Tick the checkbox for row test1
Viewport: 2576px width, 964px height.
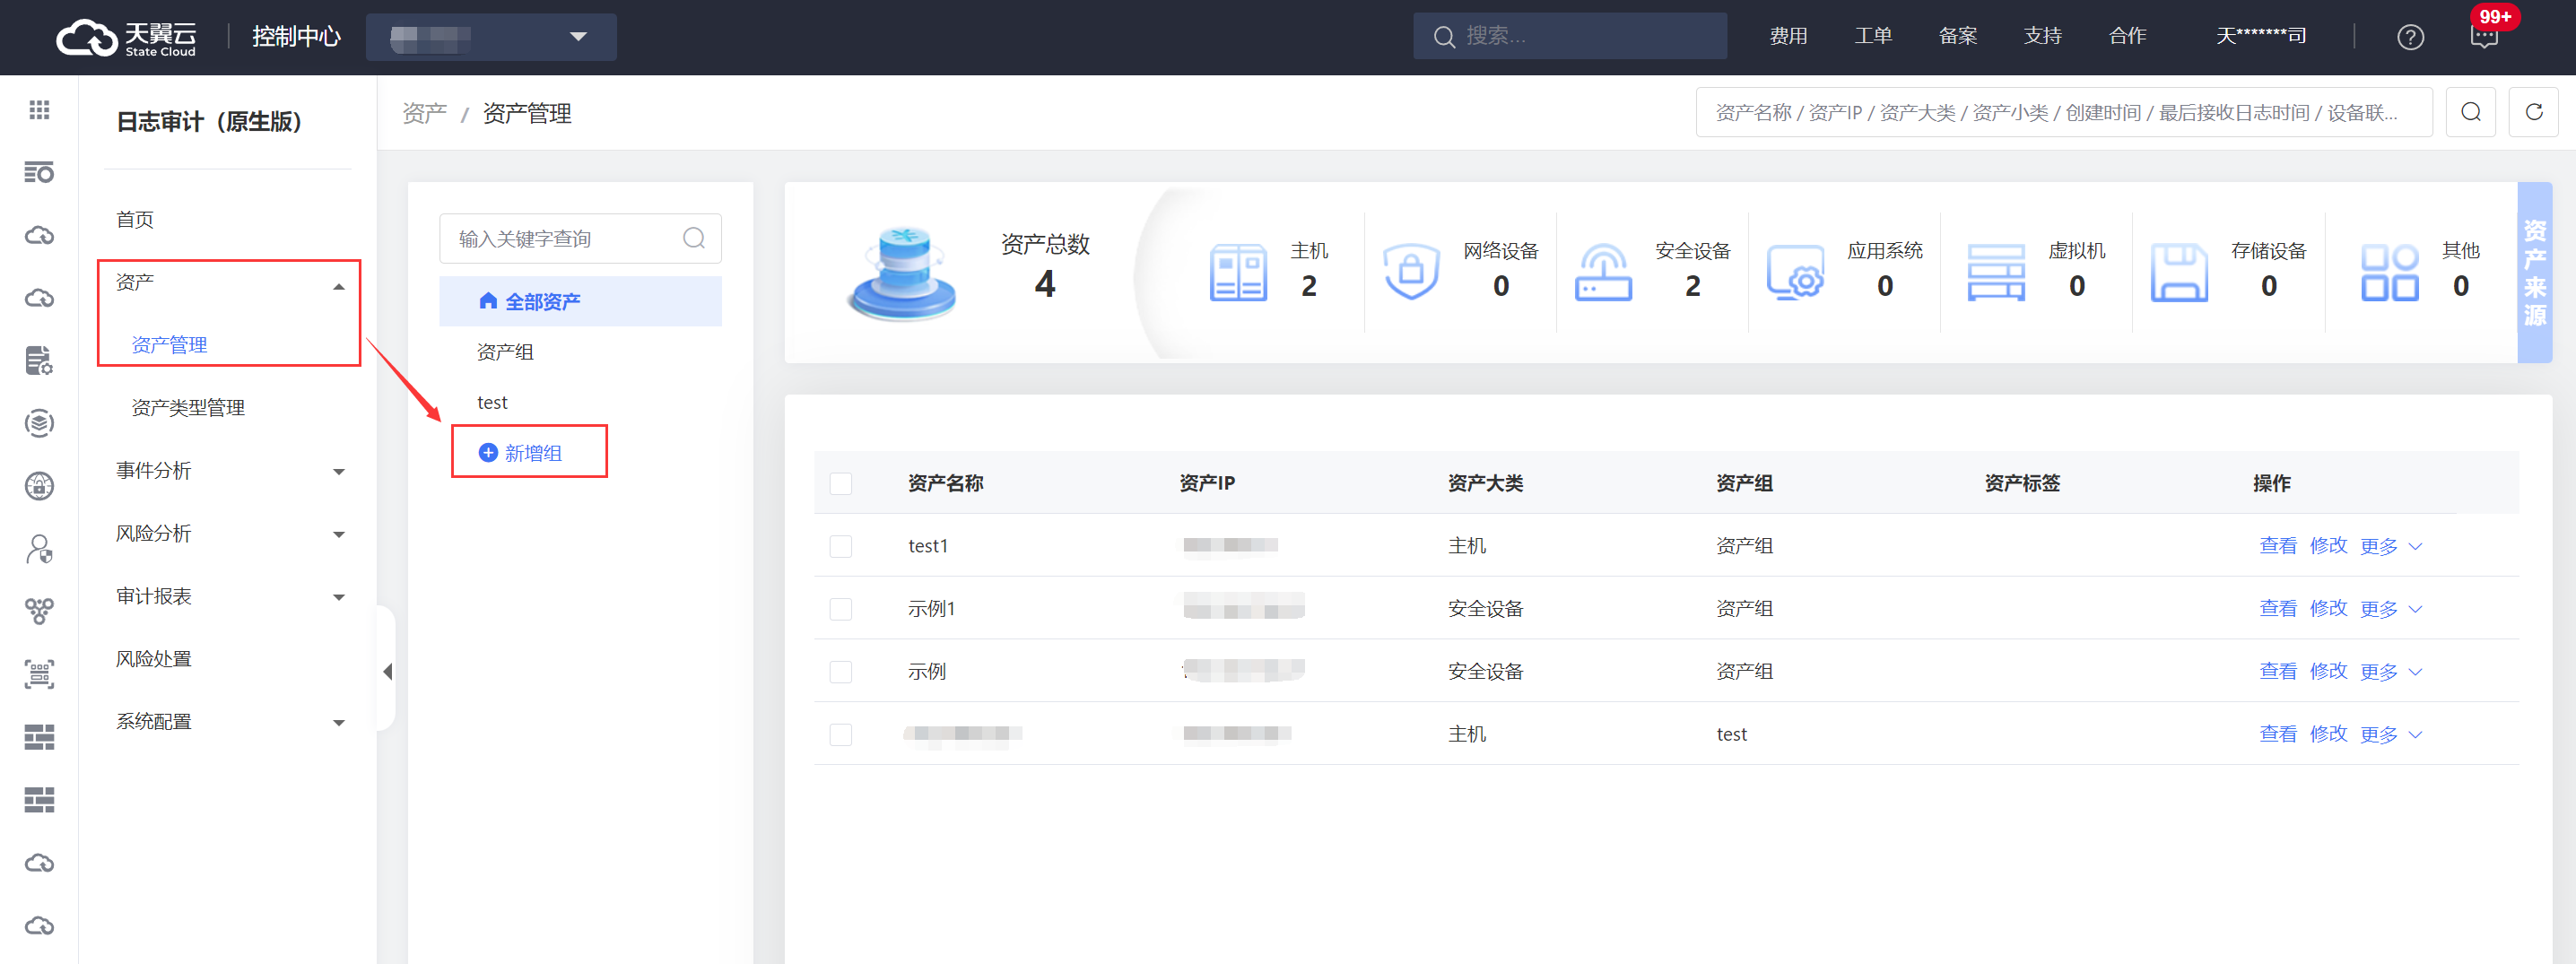(841, 546)
